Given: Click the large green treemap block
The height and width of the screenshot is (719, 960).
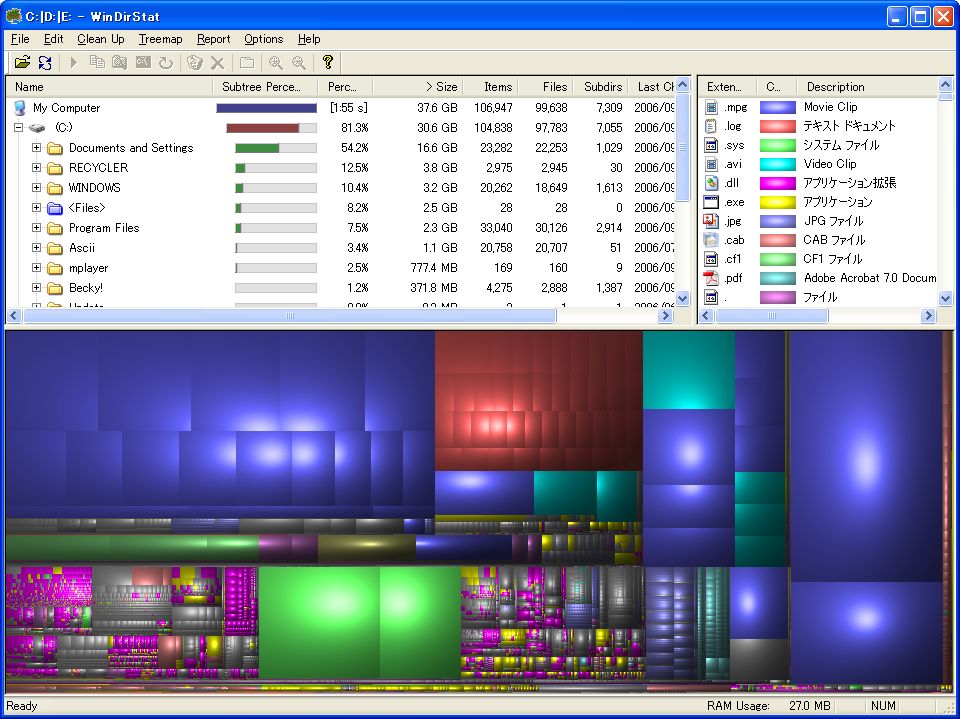Looking at the screenshot, I should click(x=359, y=622).
